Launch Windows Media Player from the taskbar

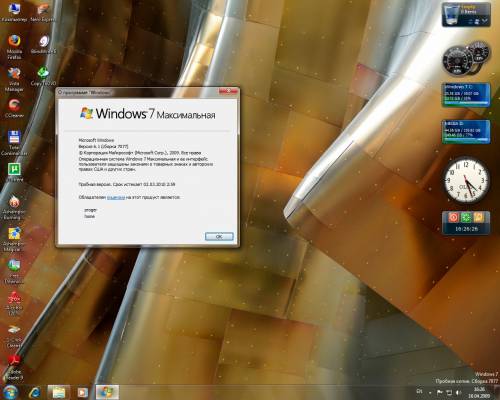[82, 392]
